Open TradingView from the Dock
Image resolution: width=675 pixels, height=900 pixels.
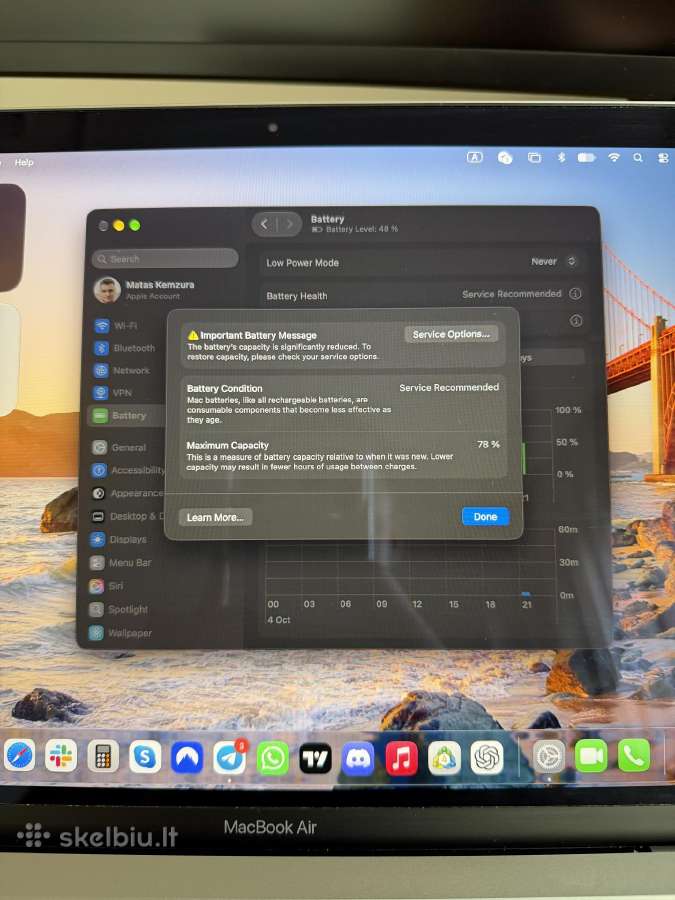pos(316,759)
